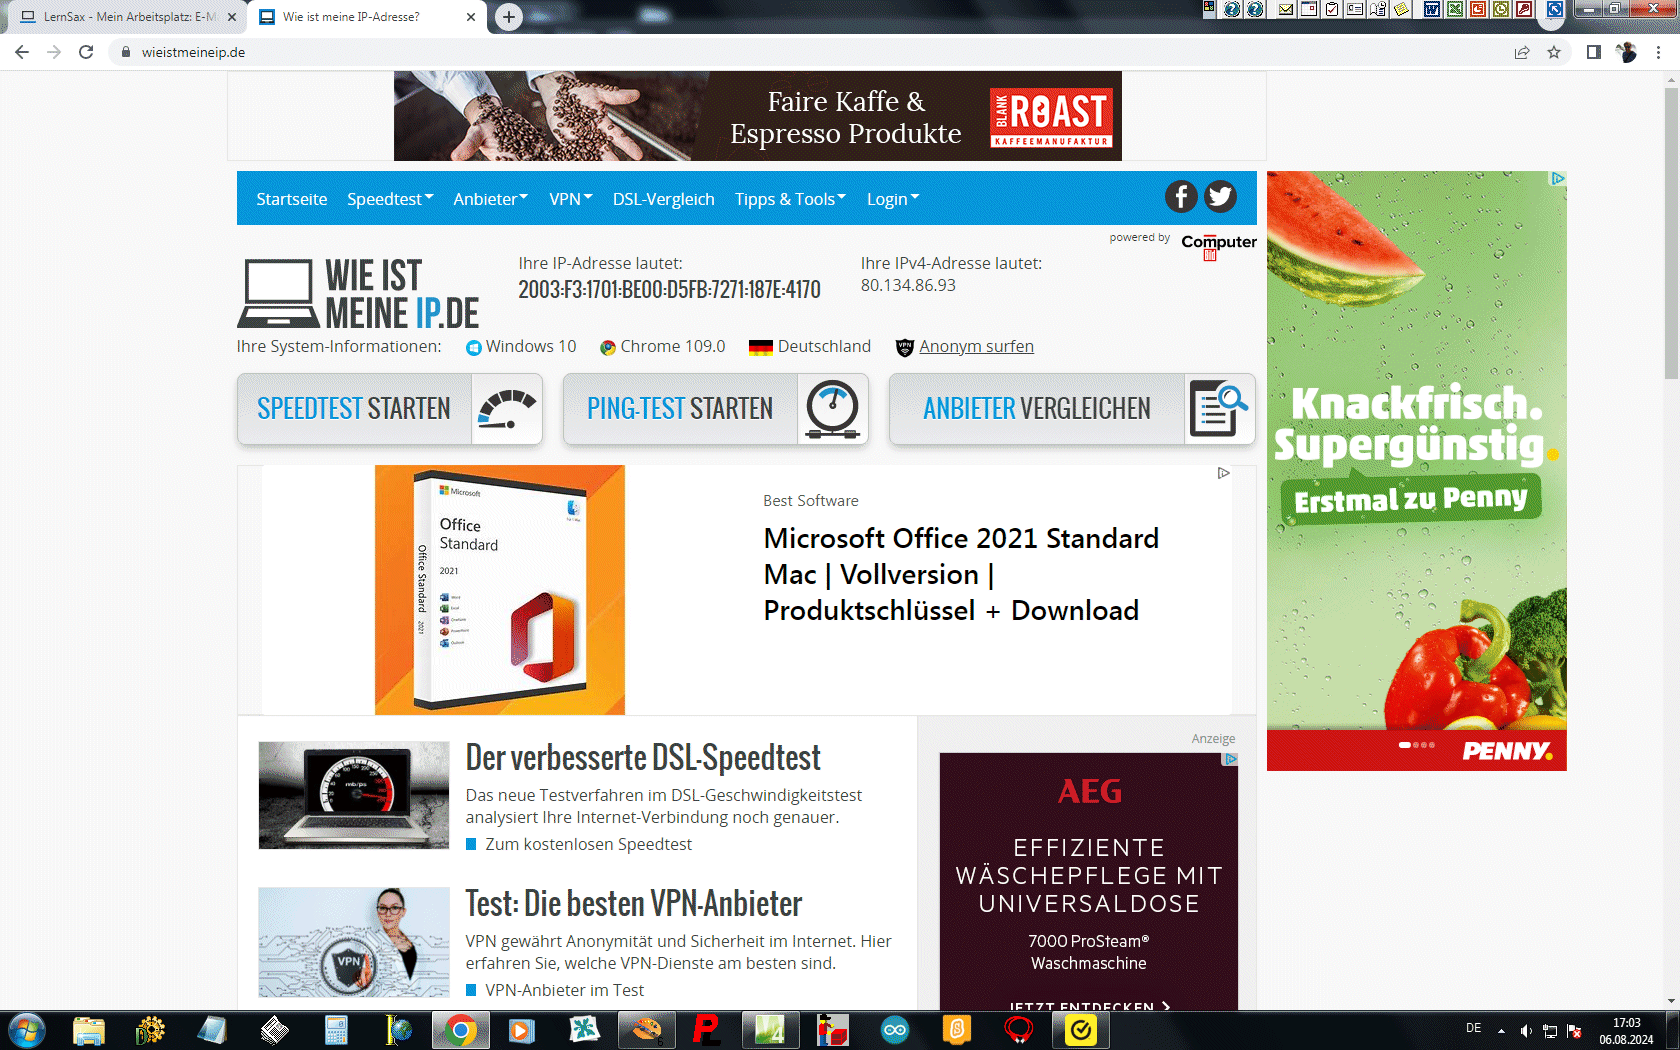Click the vertical page scrollbar thumb

click(x=1671, y=233)
